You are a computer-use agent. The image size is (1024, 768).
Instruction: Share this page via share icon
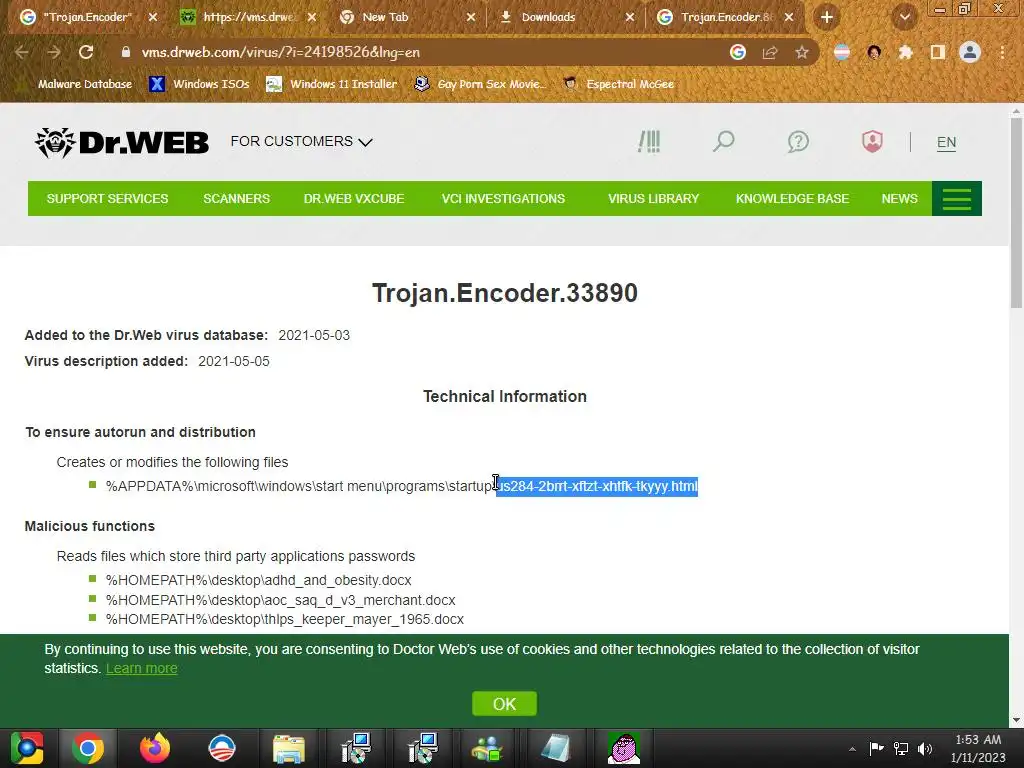tap(770, 52)
